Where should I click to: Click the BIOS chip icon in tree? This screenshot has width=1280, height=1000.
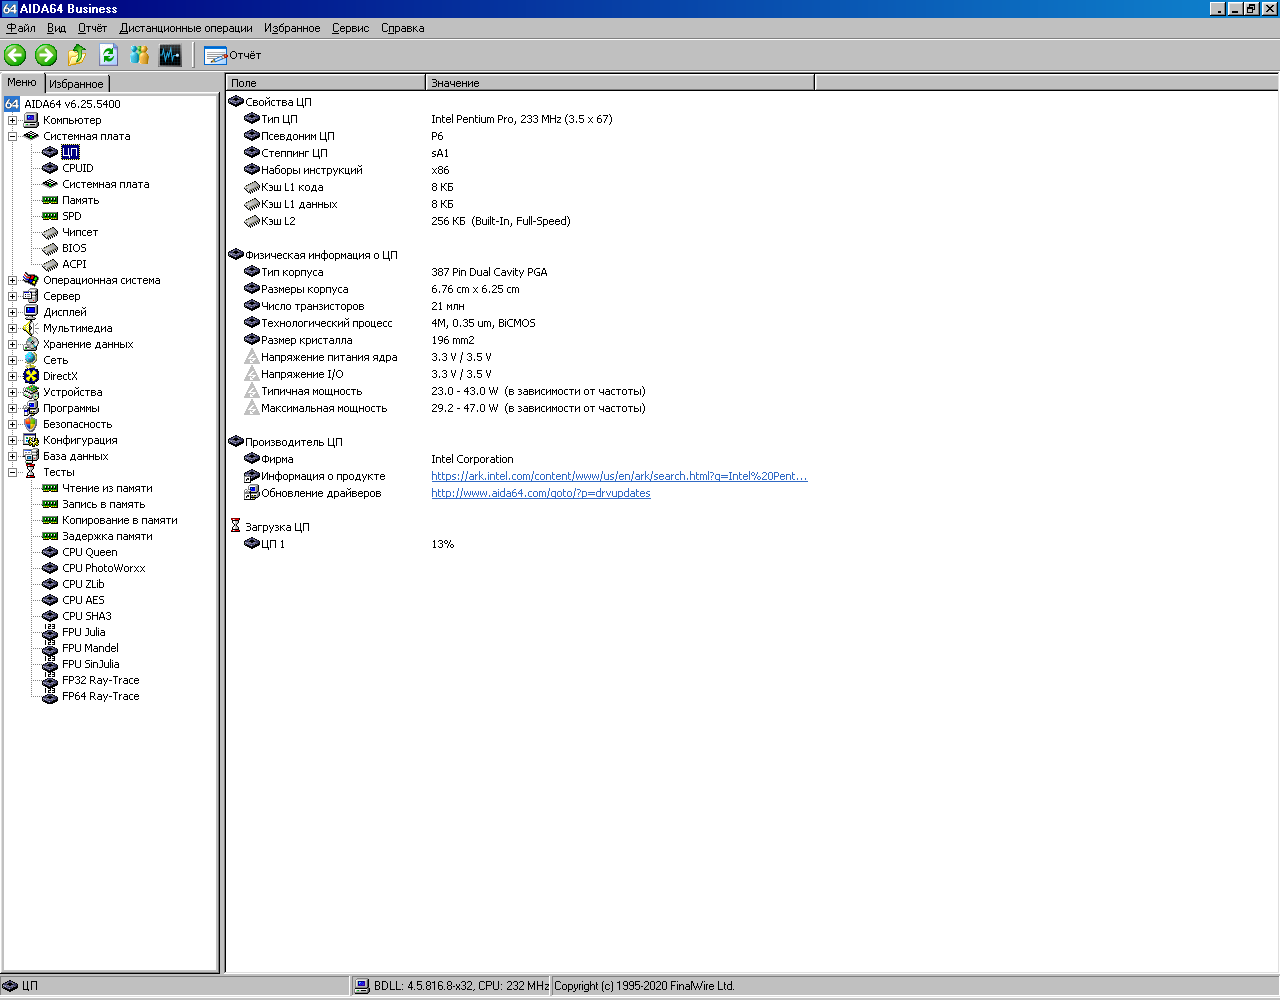point(50,248)
